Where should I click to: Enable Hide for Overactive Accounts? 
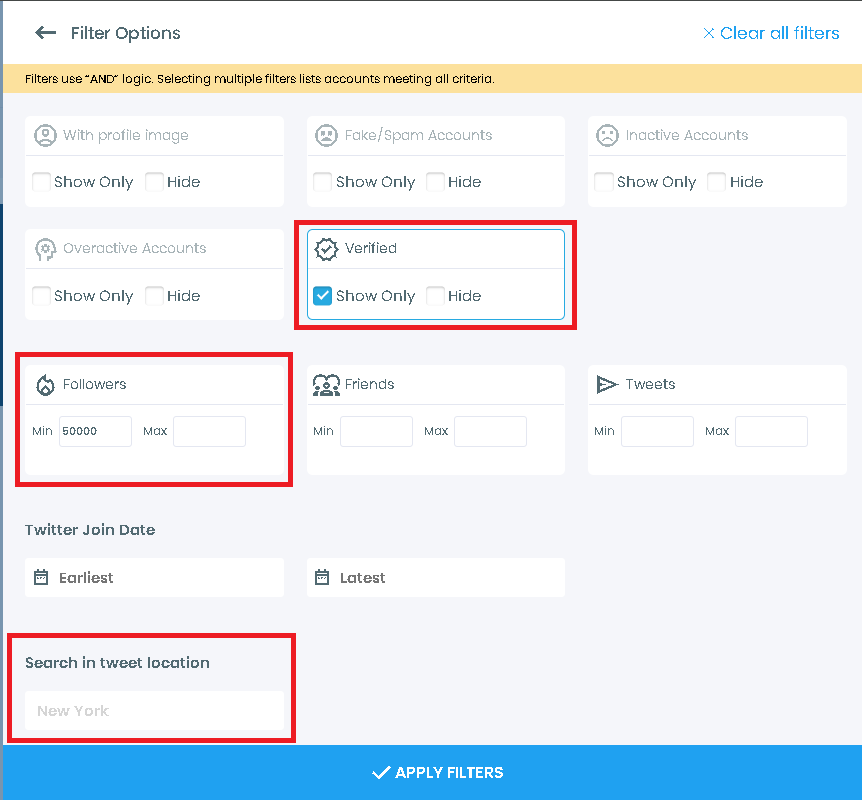pos(153,296)
